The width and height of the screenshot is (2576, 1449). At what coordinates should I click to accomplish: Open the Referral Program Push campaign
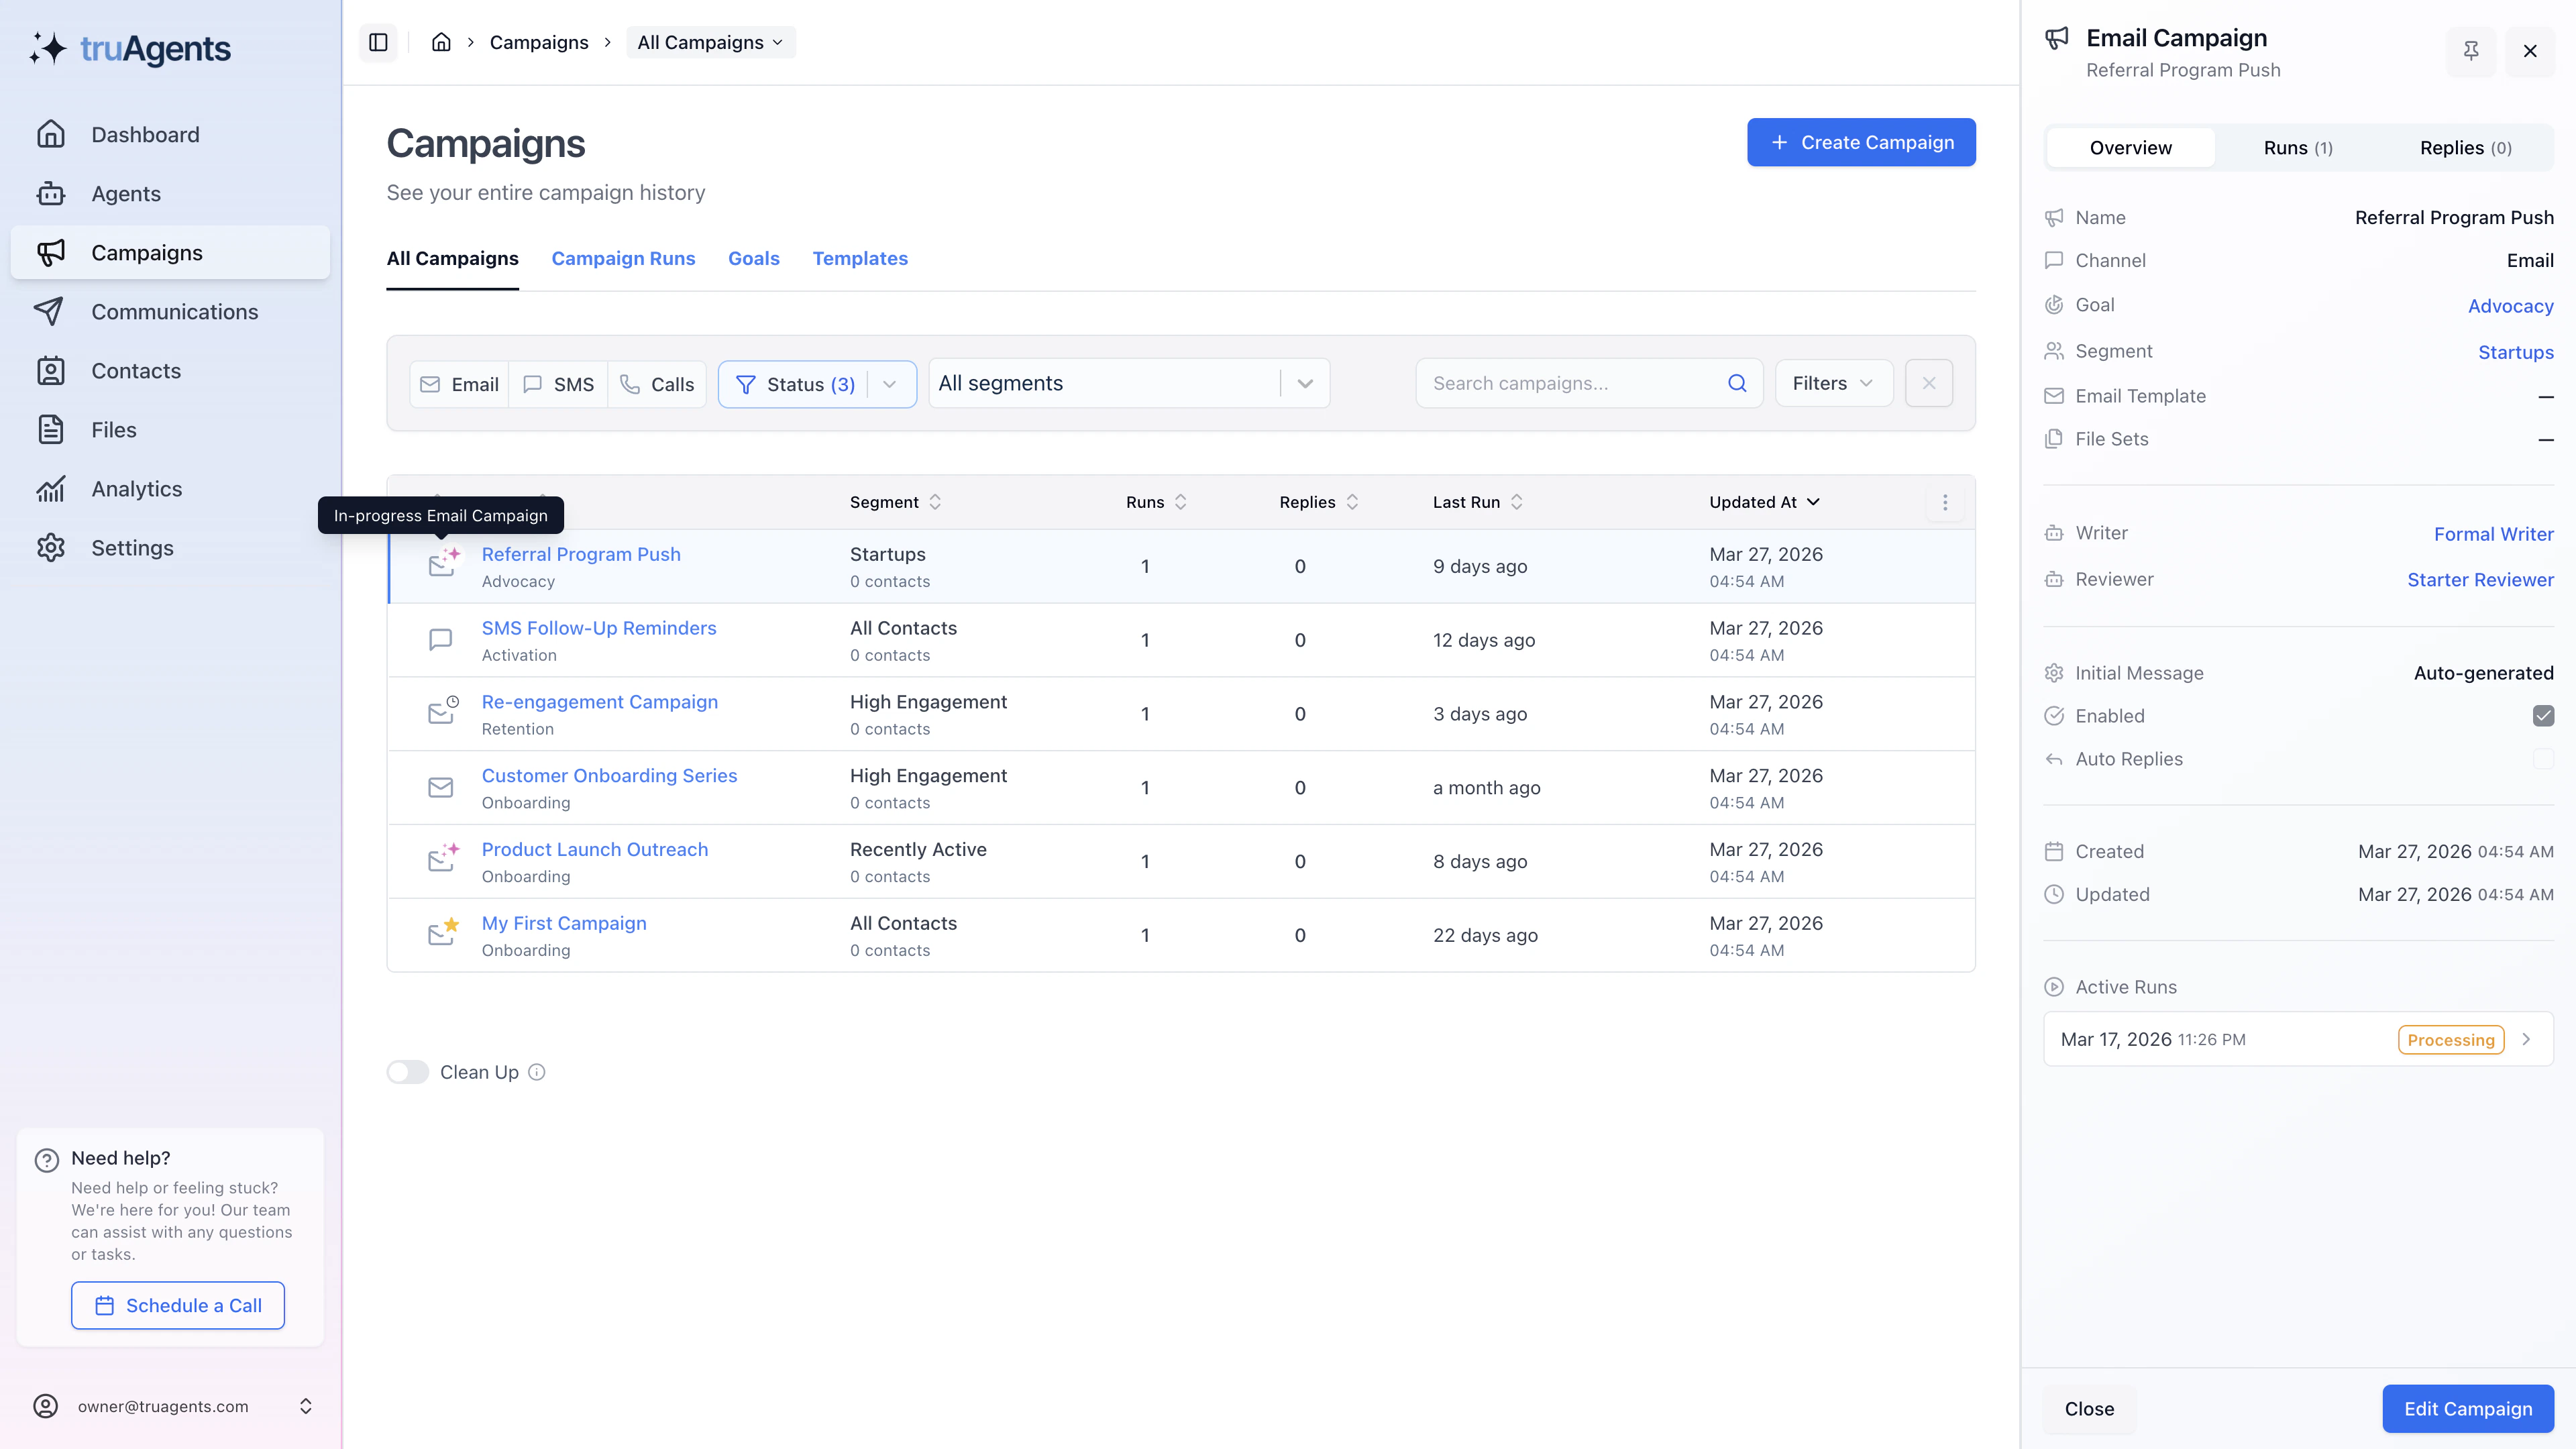tap(581, 554)
